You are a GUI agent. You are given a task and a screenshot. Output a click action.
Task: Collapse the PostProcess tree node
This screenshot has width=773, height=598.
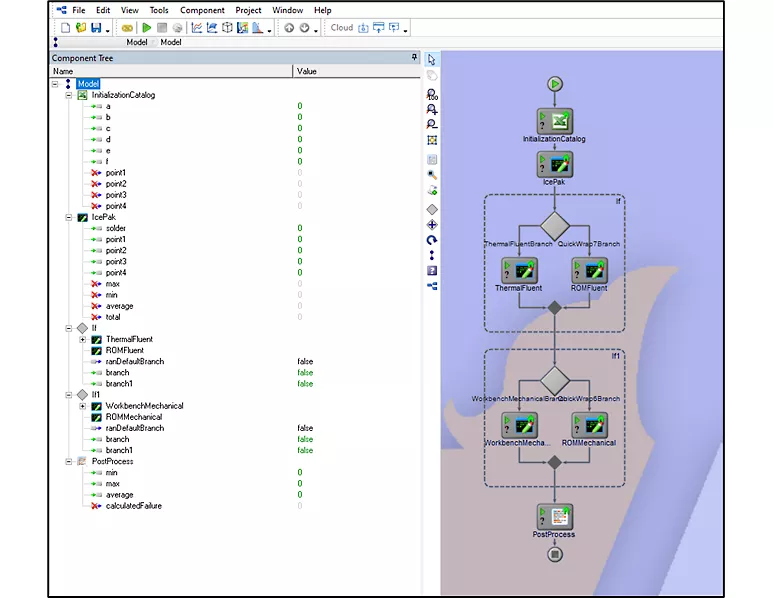(x=69, y=462)
